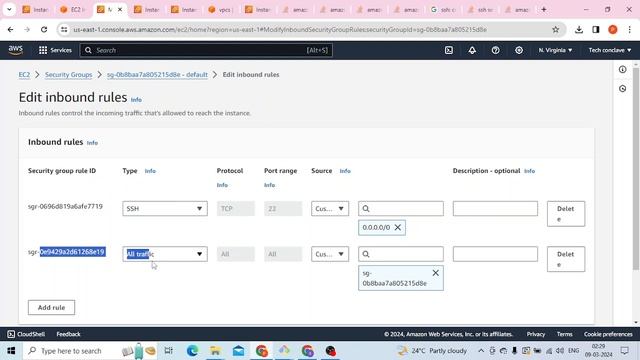This screenshot has width=640, height=360.
Task: Open the browser tab search dropdown
Action: pos(9,9)
